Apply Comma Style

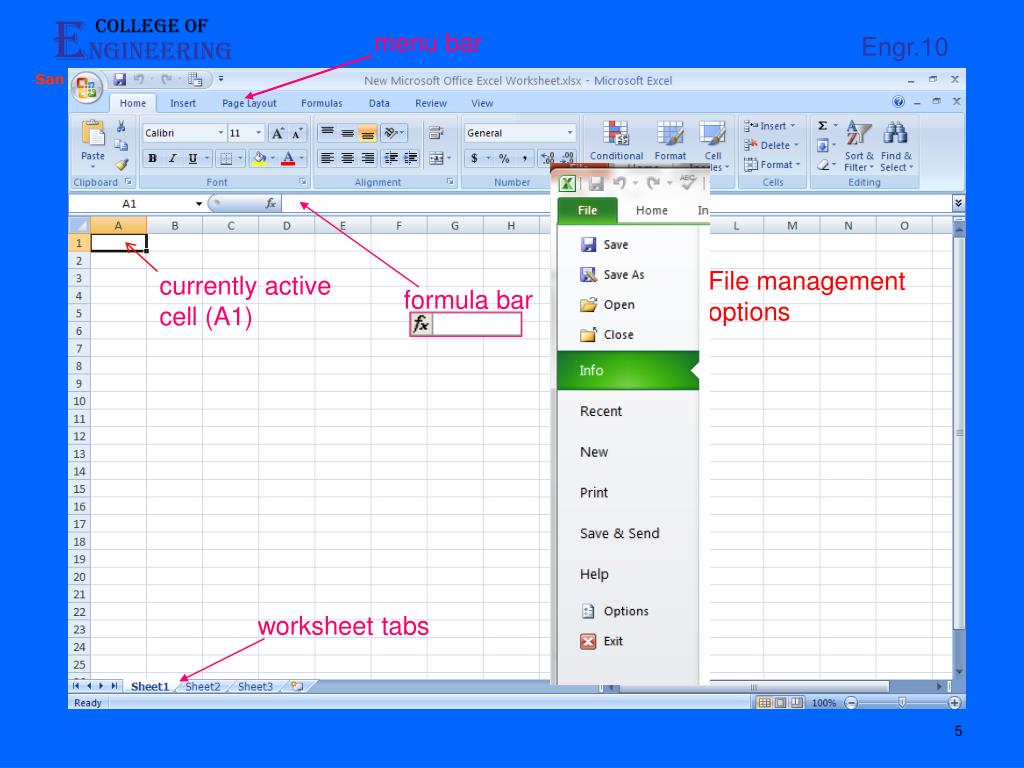pyautogui.click(x=524, y=158)
